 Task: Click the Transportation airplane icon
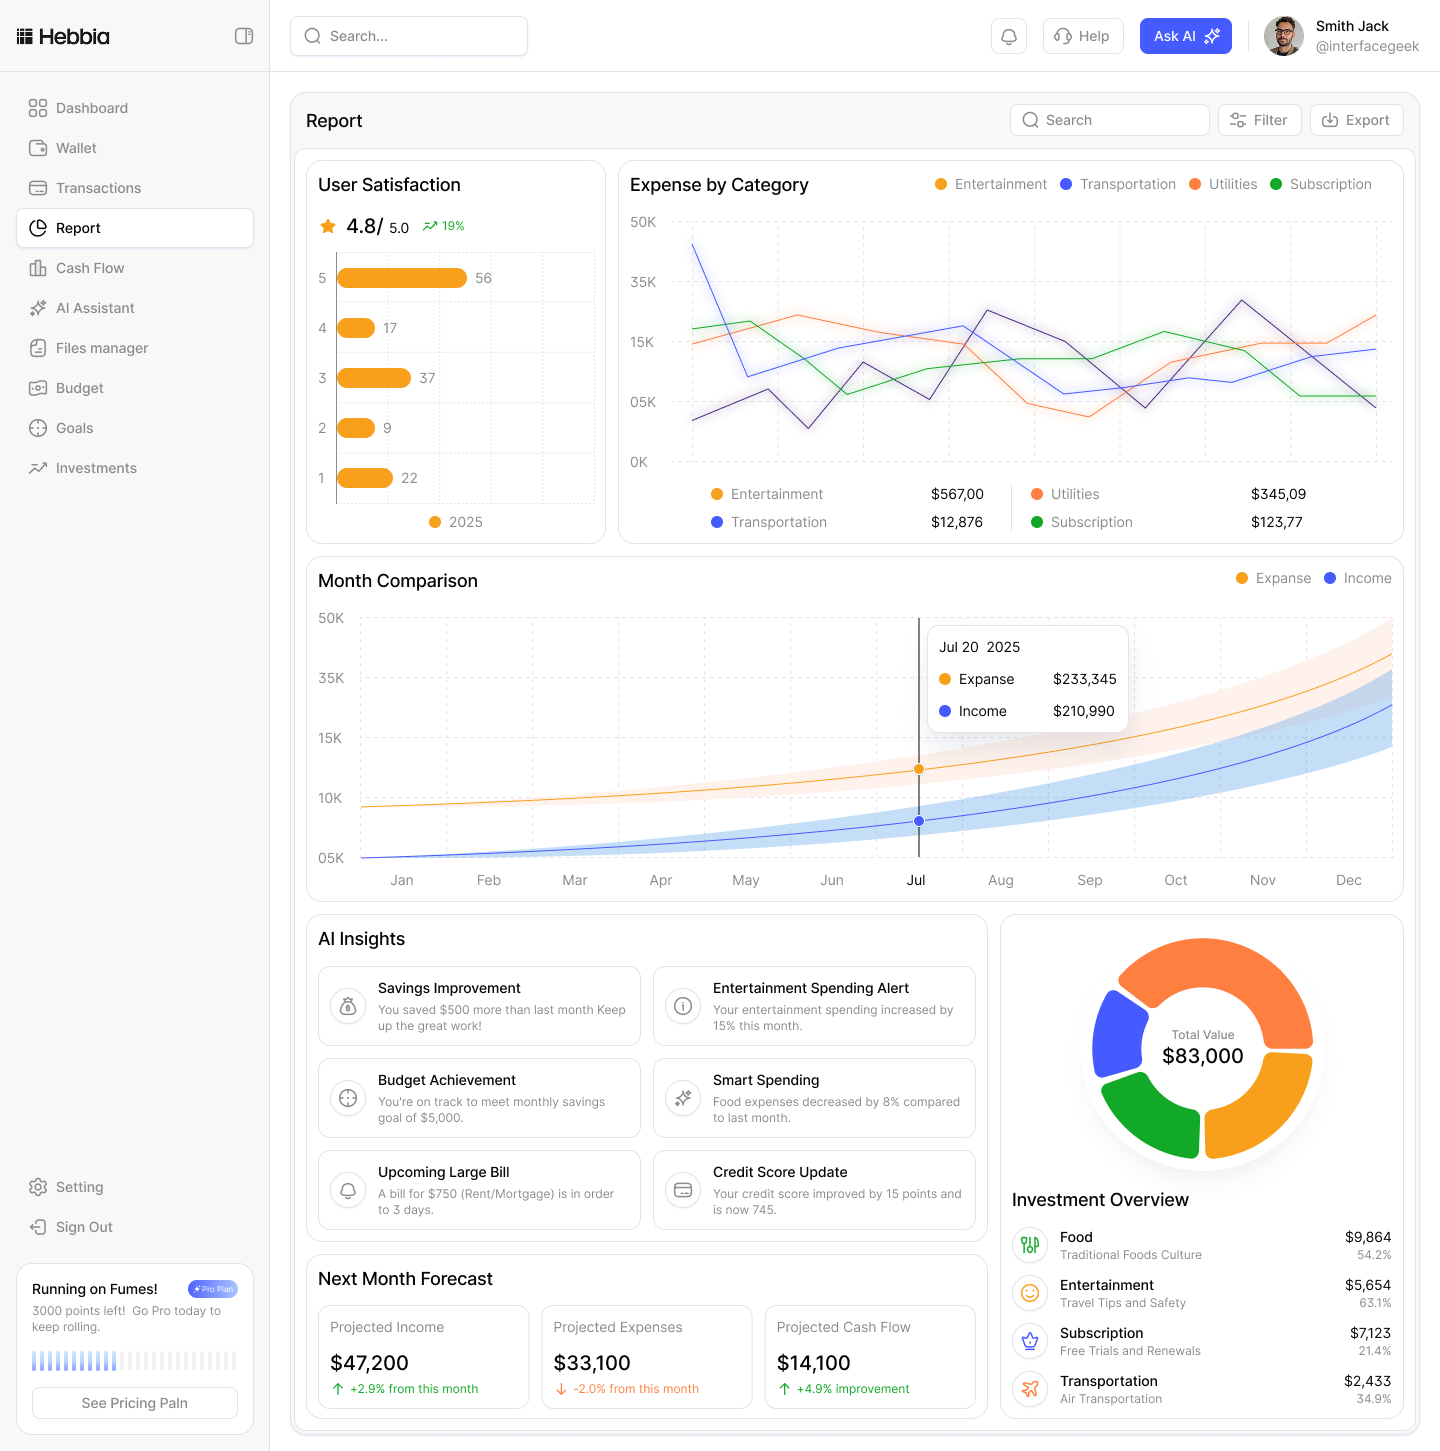[x=1030, y=1389]
